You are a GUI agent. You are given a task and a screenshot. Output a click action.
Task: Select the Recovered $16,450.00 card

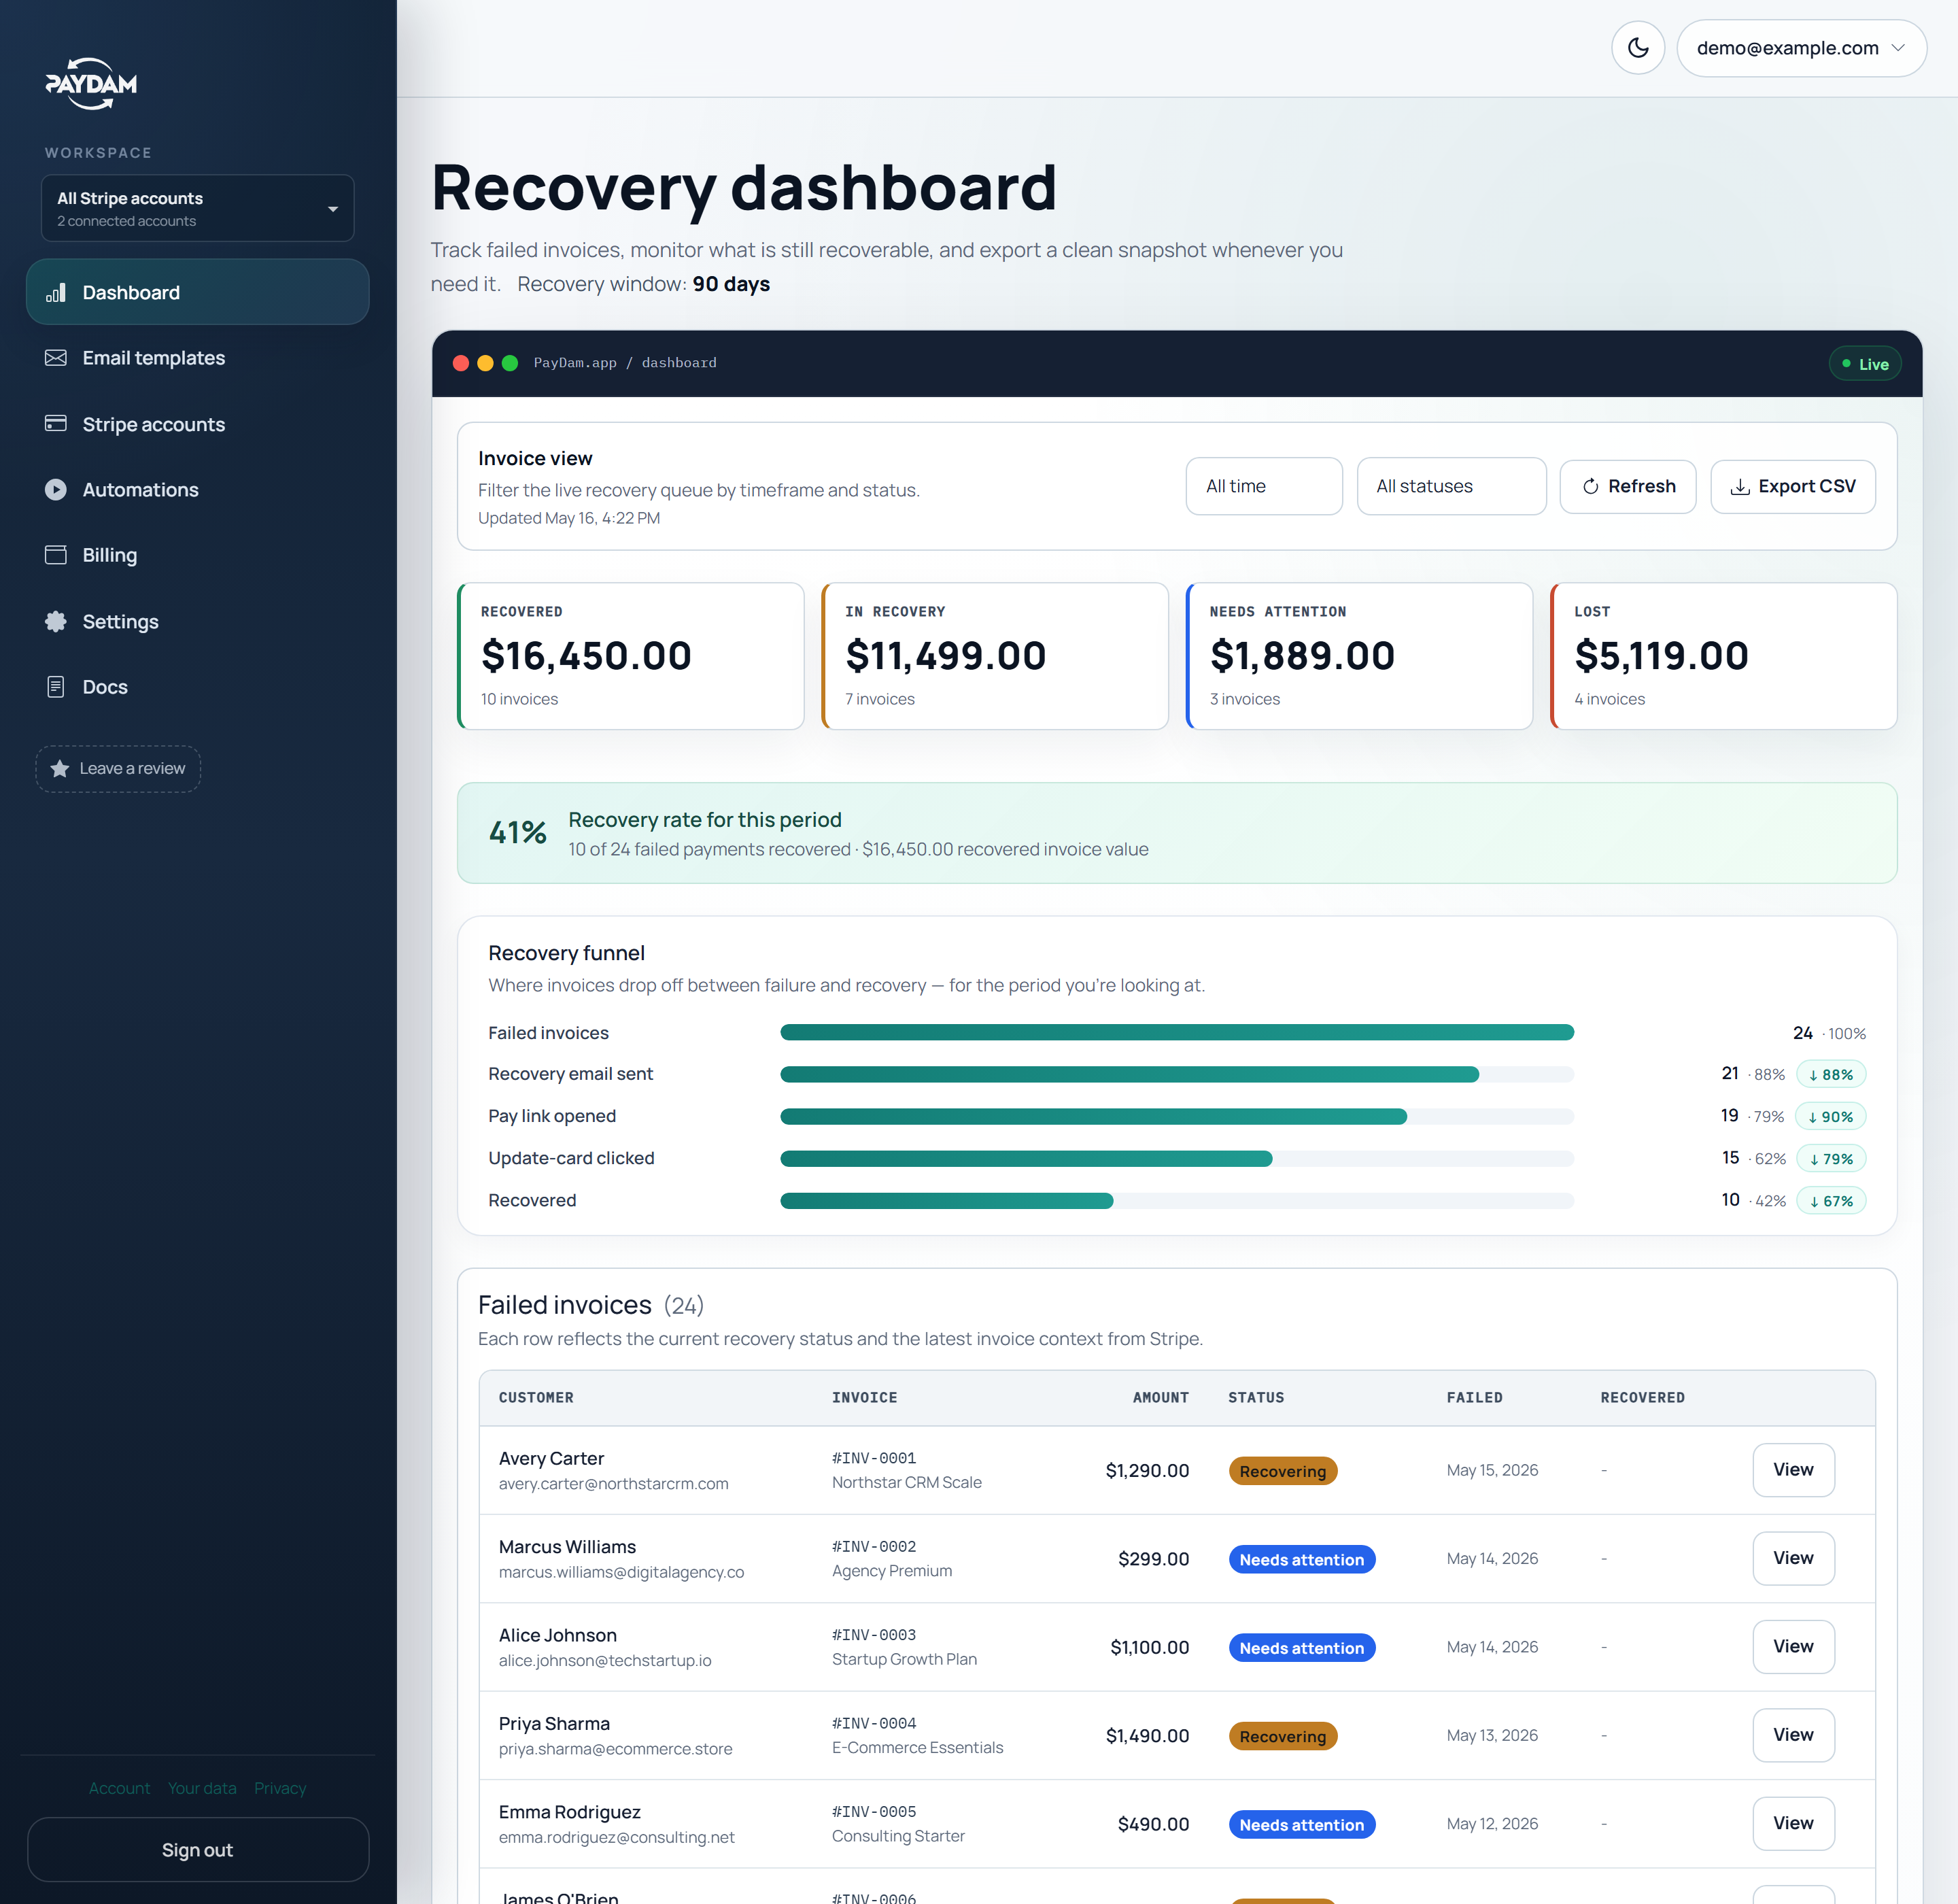[x=631, y=656]
